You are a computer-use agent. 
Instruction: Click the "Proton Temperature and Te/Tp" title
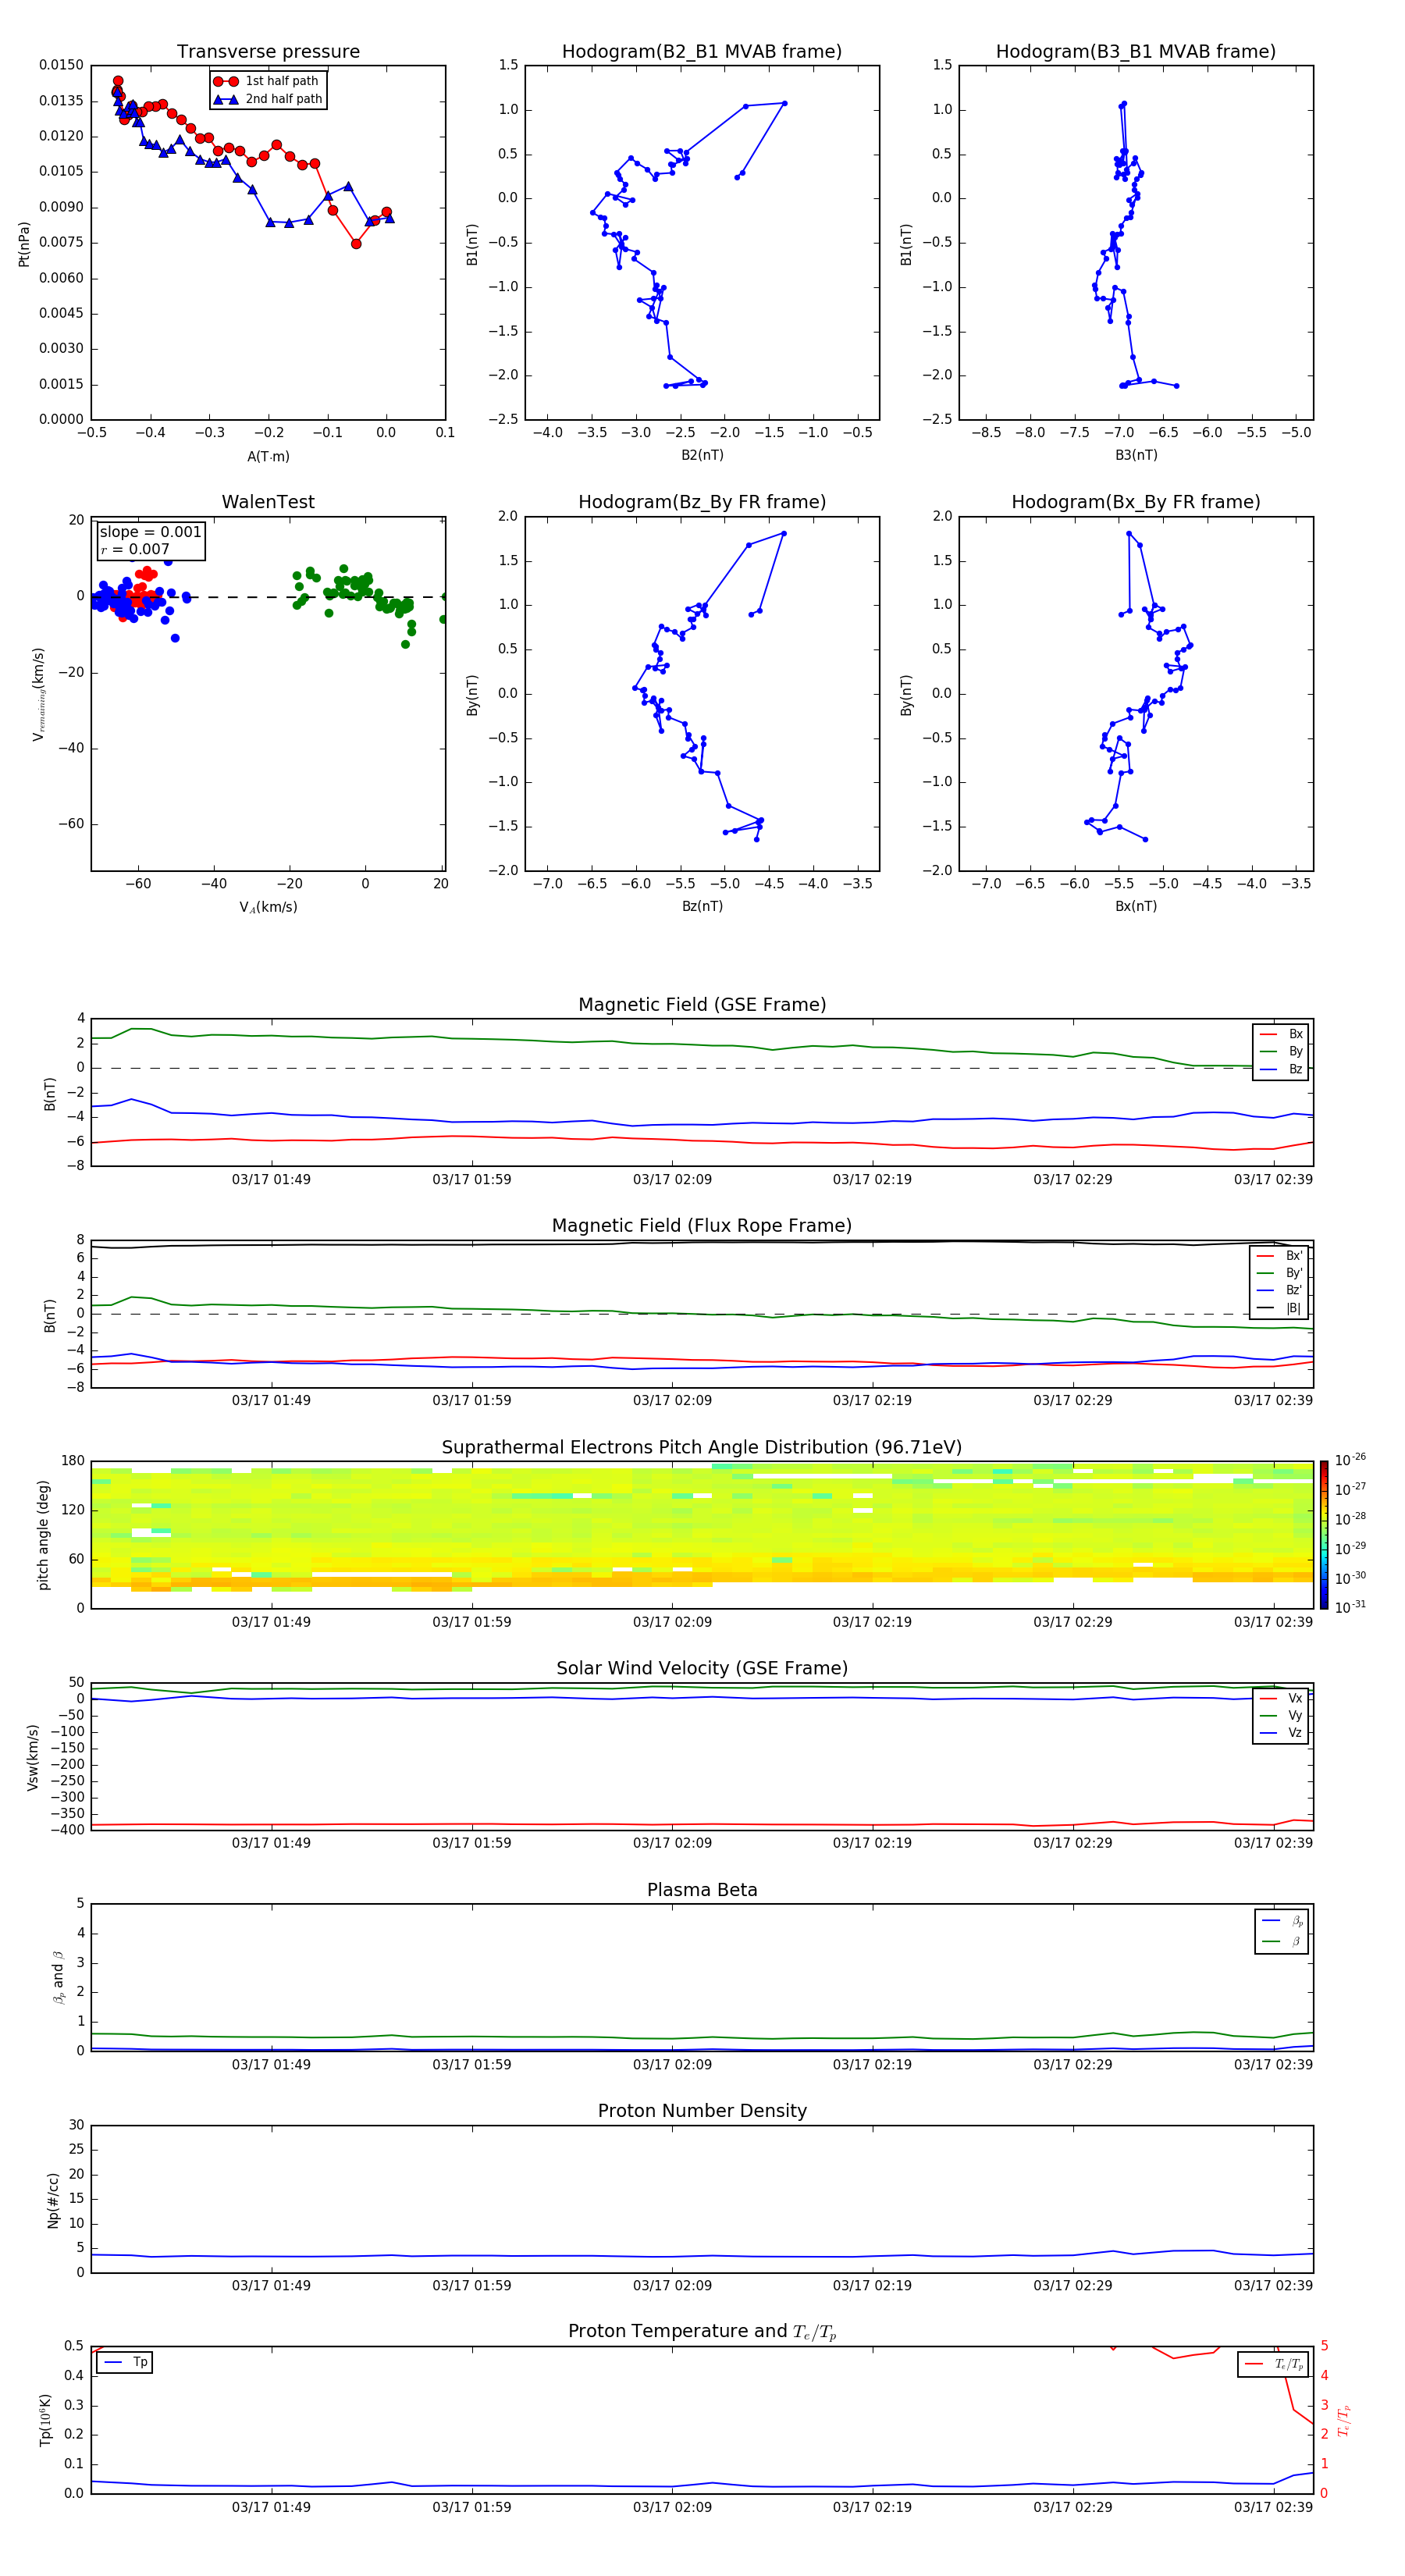702,2332
